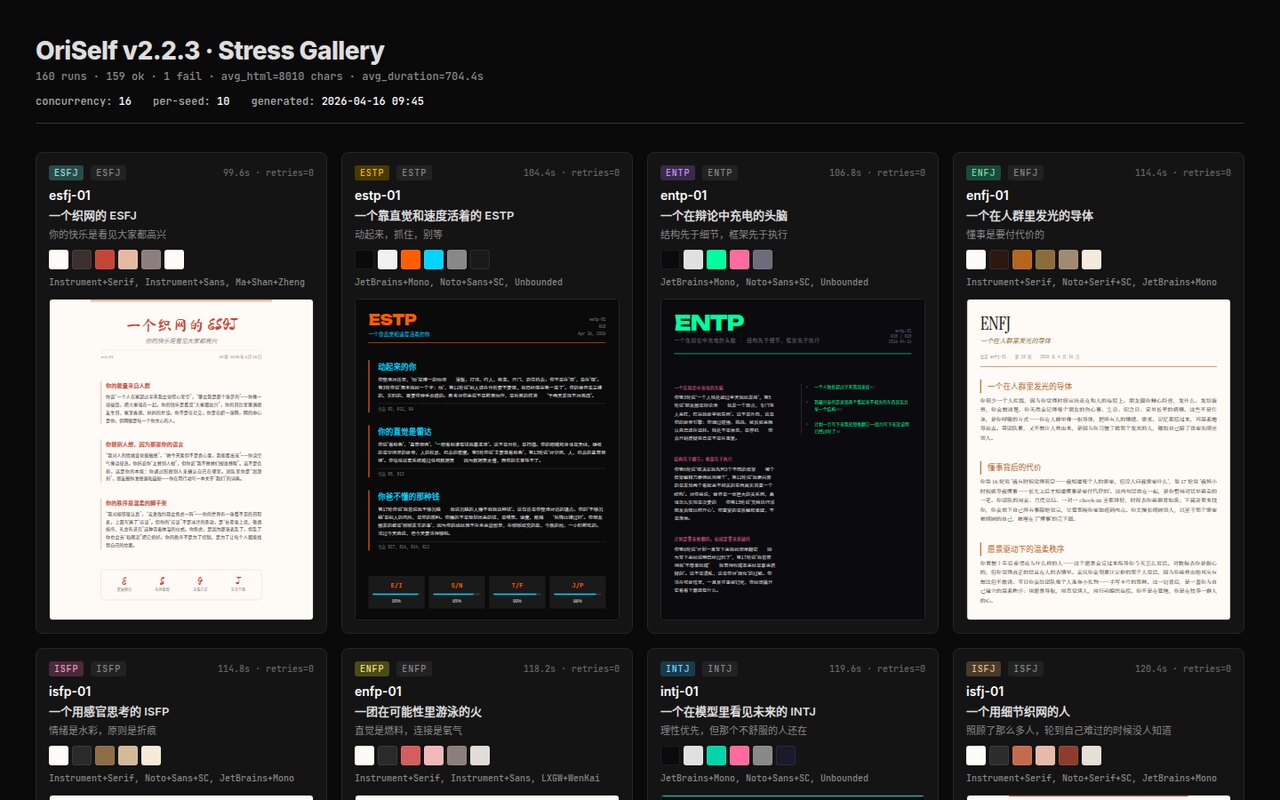Screen dimensions: 1280x800
Task: Pick the slate gray swatch in entp-01 palette
Action: point(763,259)
